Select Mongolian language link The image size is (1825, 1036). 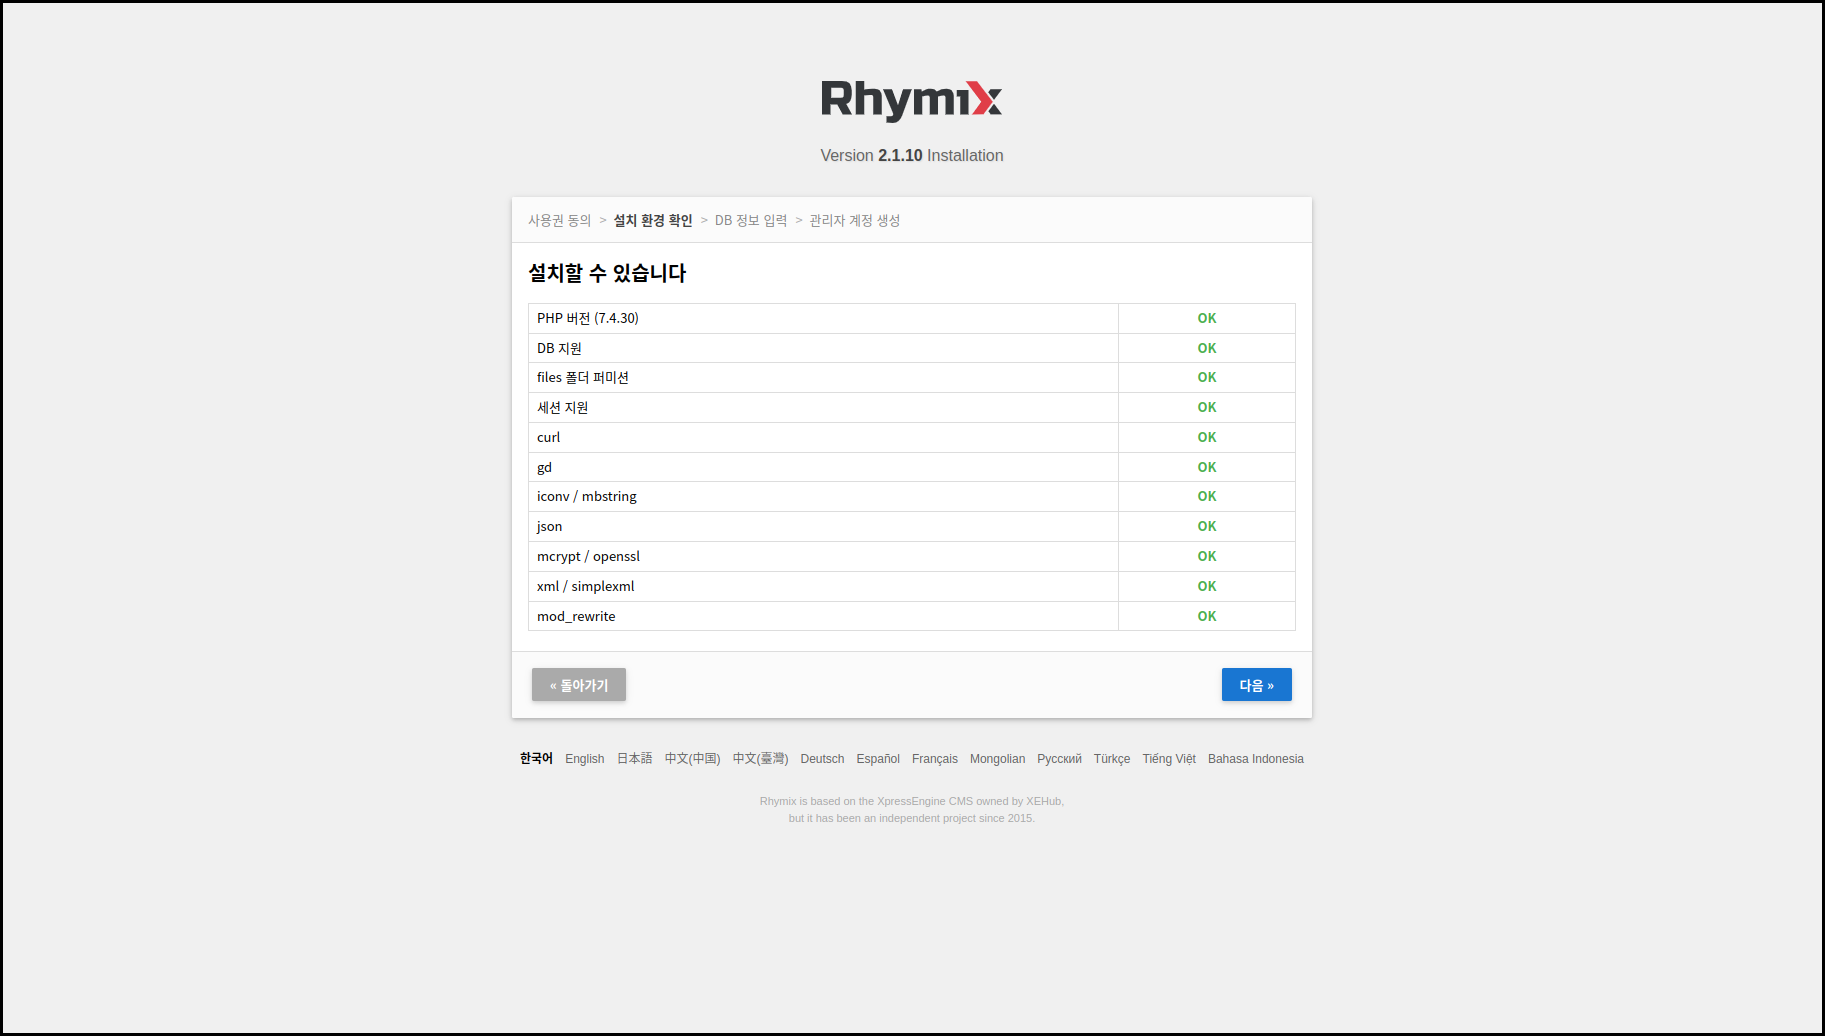click(997, 759)
